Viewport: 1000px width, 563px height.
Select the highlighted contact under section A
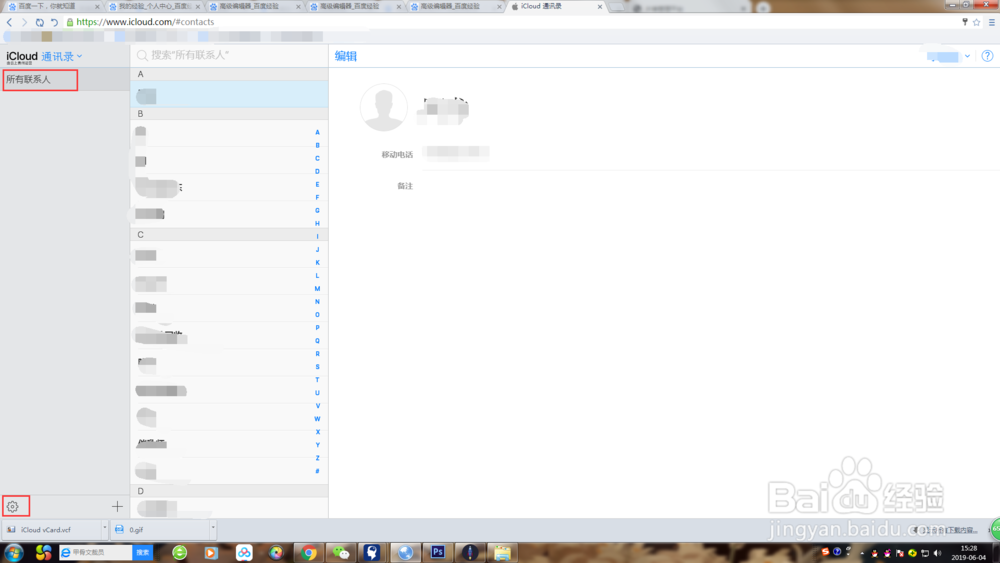[230, 94]
